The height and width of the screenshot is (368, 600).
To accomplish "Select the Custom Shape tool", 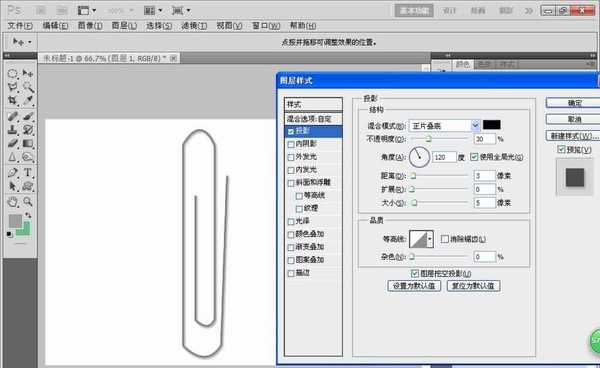I will tap(28, 186).
